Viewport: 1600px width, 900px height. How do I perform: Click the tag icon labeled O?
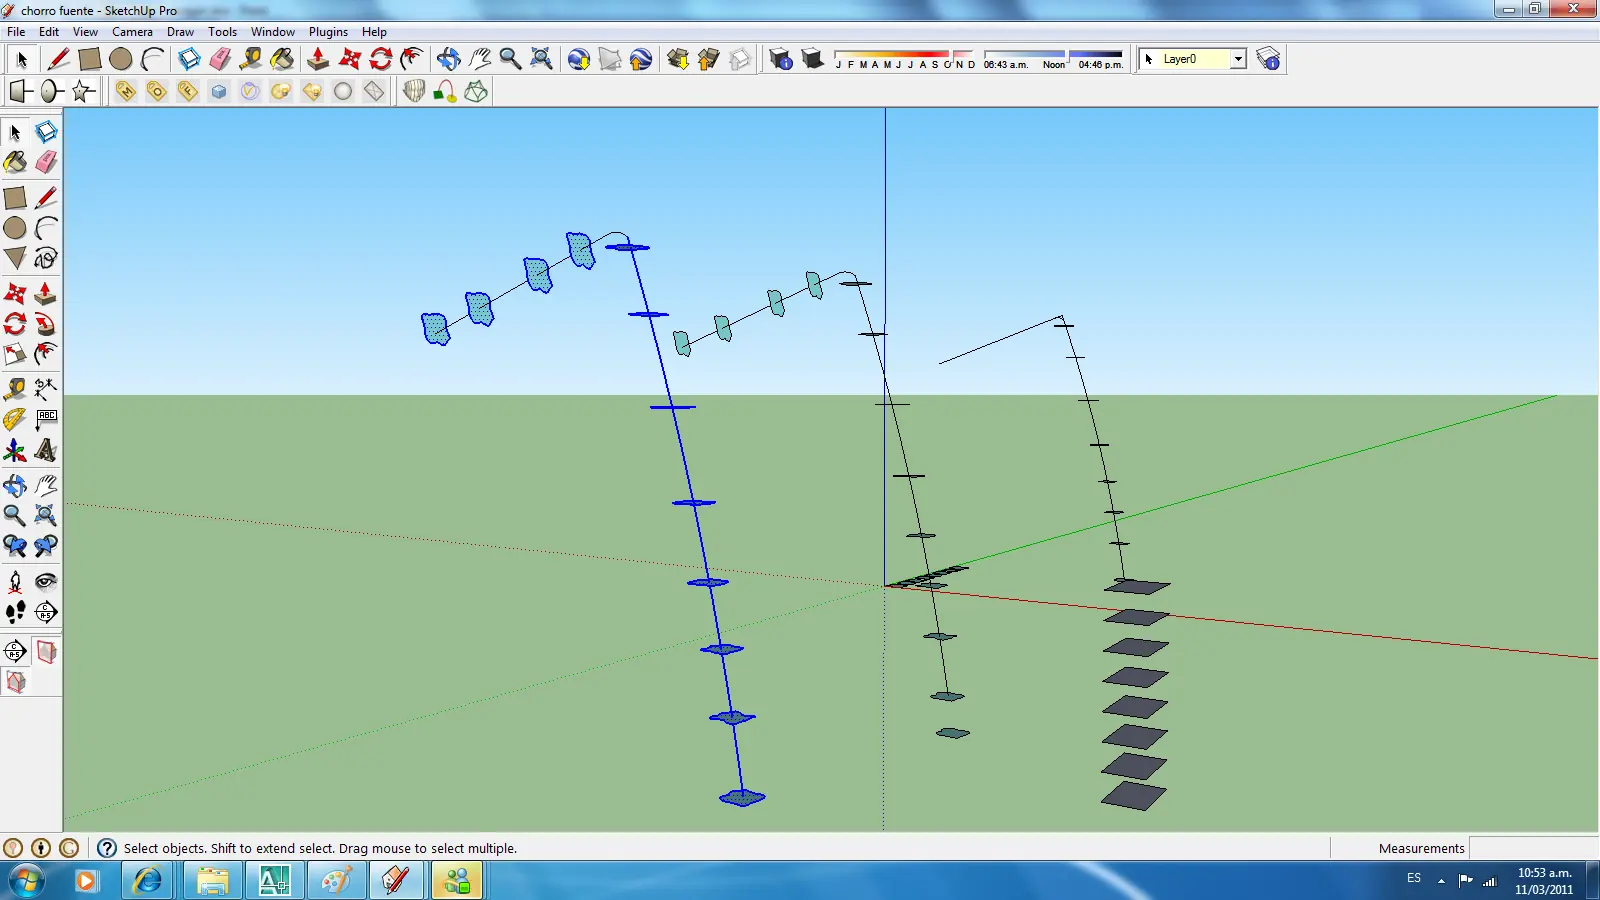(156, 91)
